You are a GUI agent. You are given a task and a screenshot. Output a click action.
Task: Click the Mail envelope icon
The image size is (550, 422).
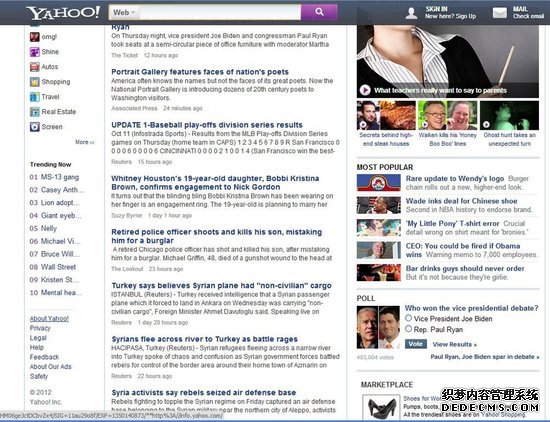[x=499, y=13]
